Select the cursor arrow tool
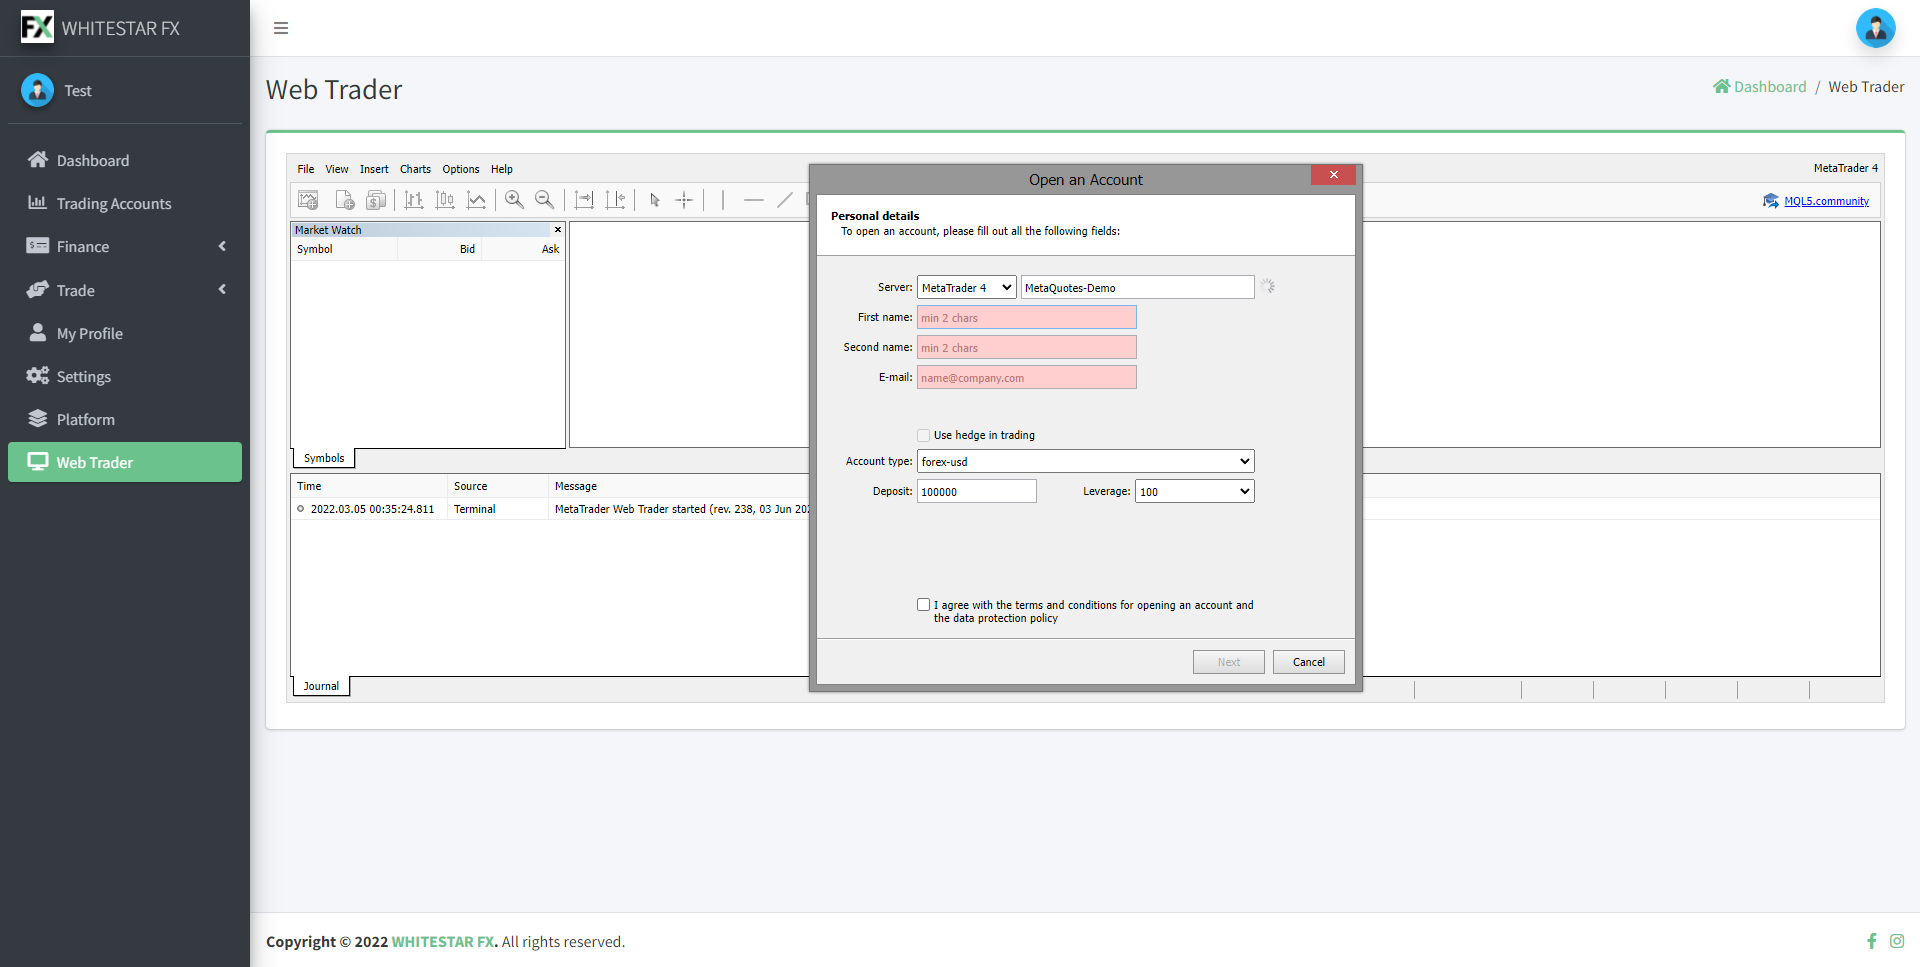The height and width of the screenshot is (967, 1920). coord(654,200)
